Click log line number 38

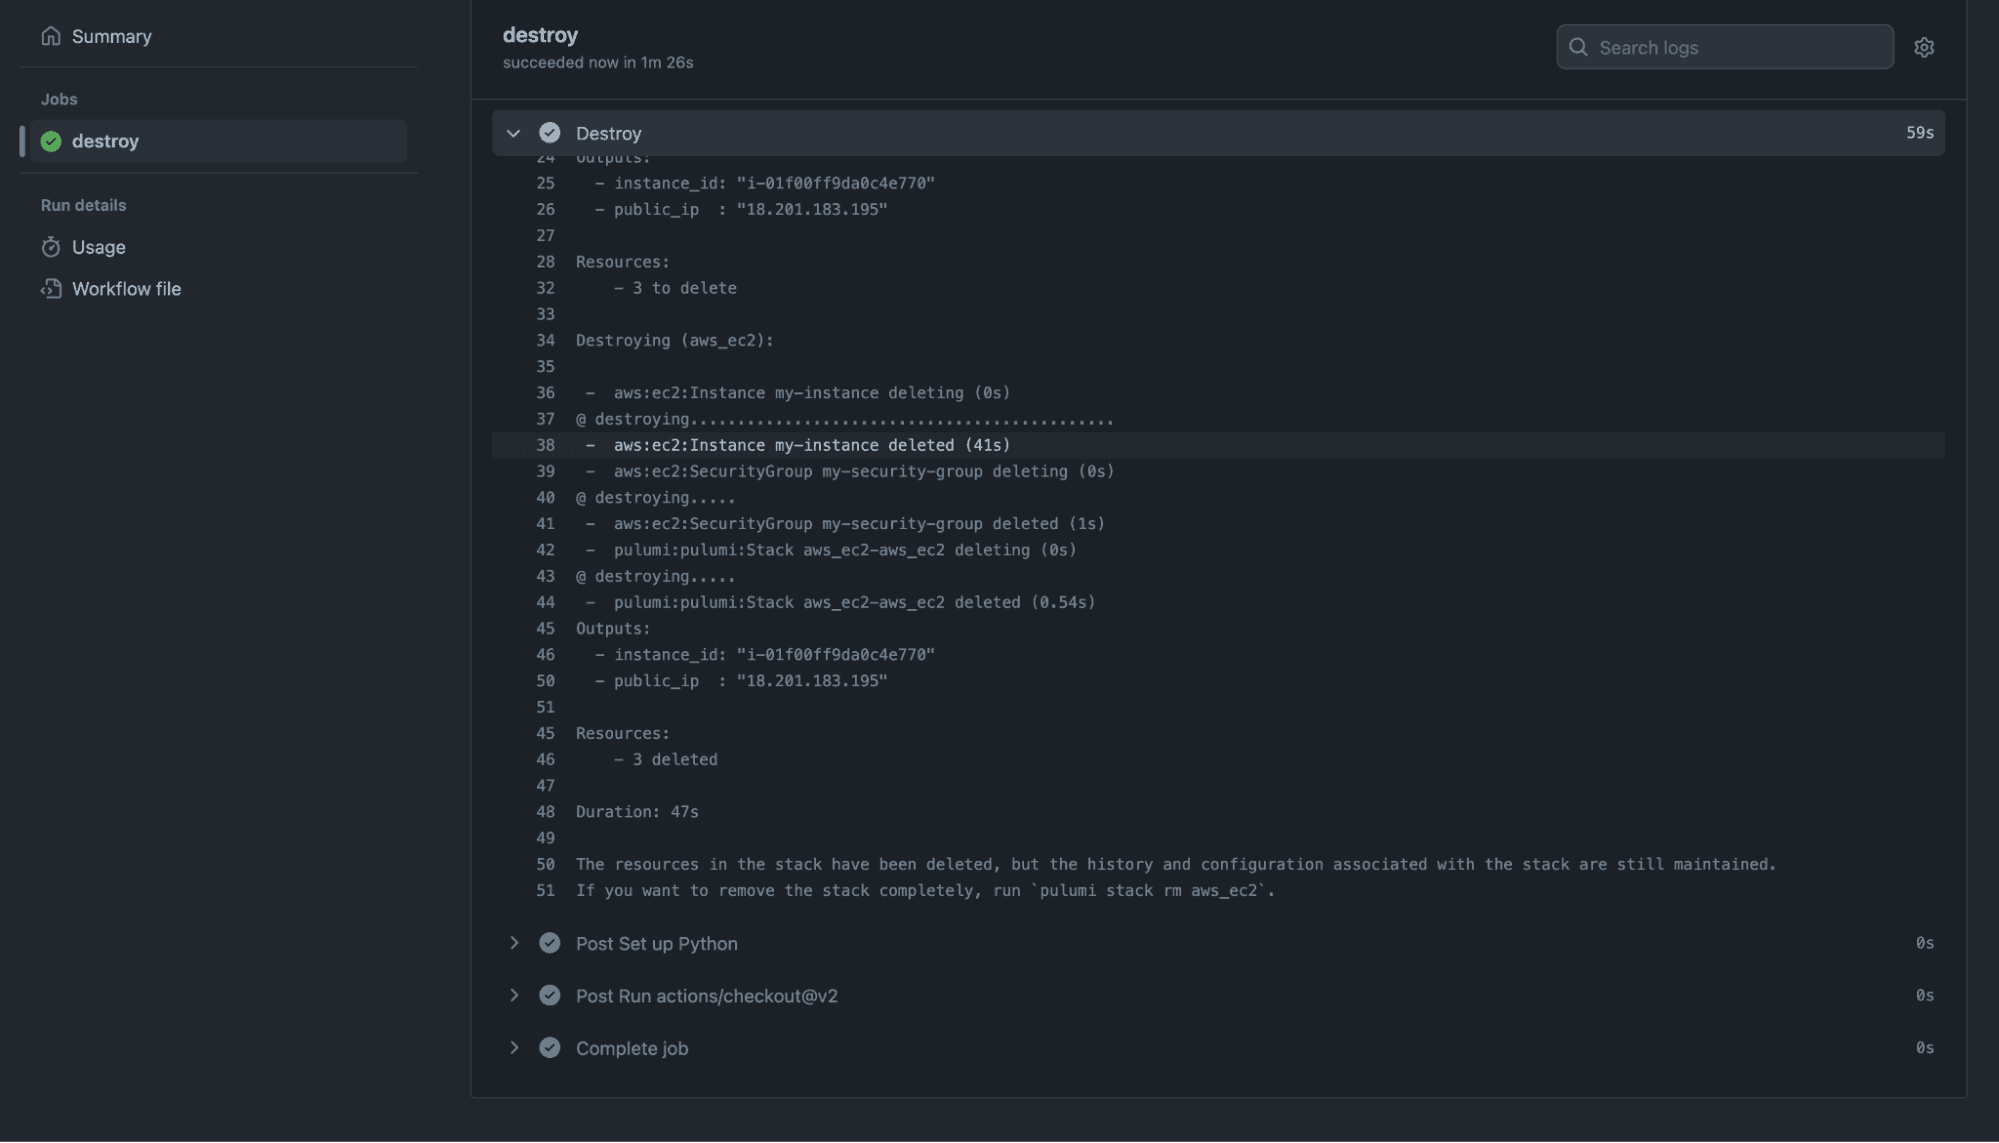(x=545, y=445)
